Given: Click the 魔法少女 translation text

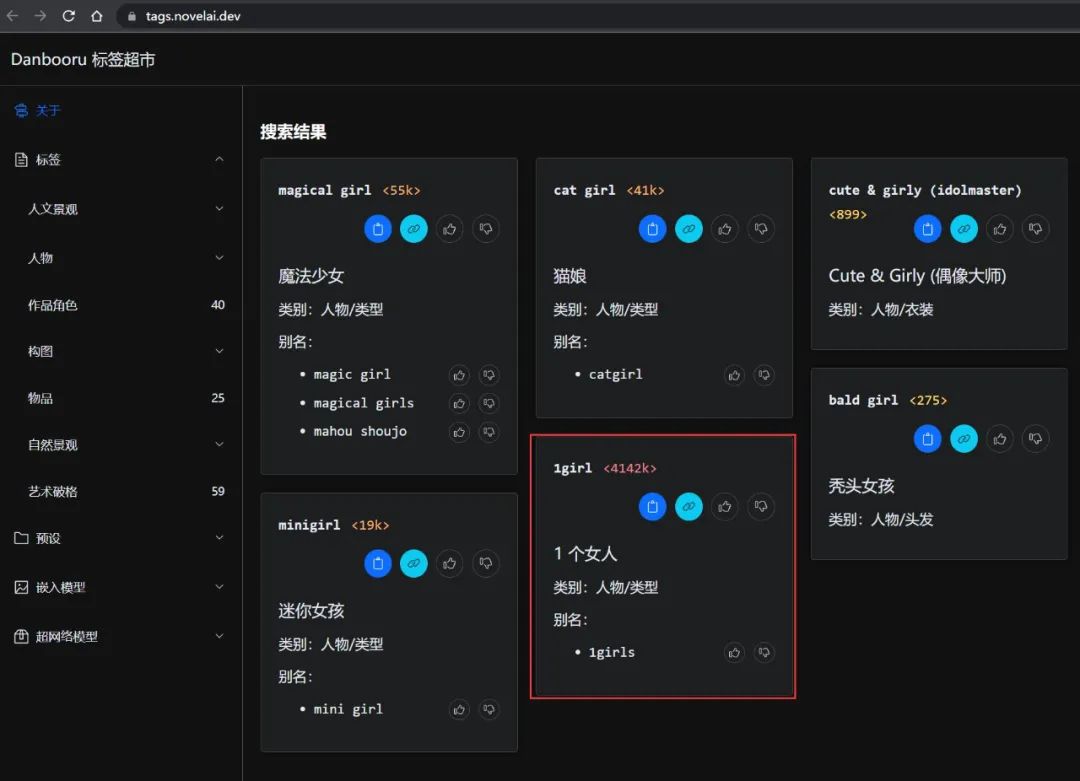Looking at the screenshot, I should (x=311, y=276).
